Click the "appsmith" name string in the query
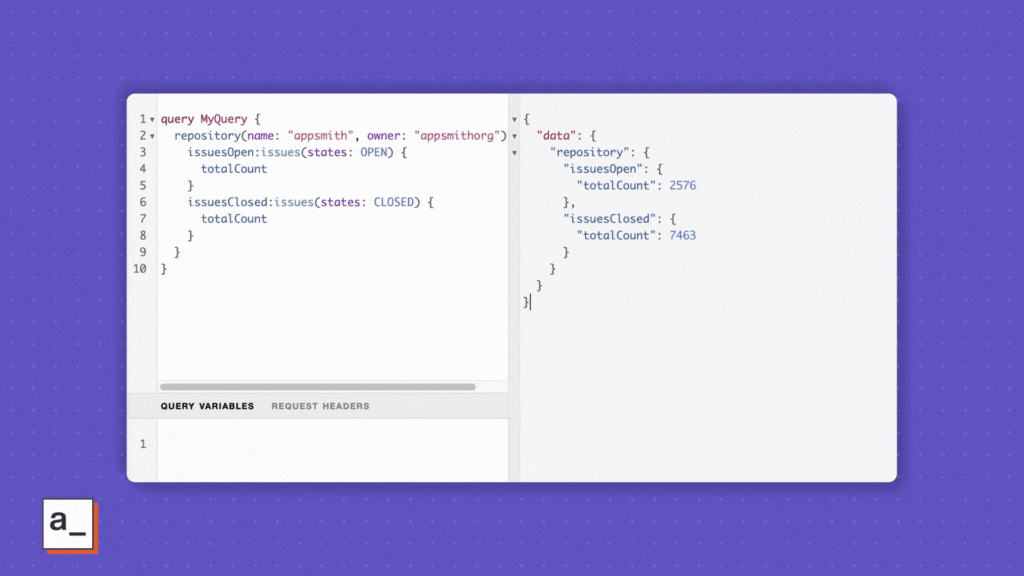 (318, 136)
